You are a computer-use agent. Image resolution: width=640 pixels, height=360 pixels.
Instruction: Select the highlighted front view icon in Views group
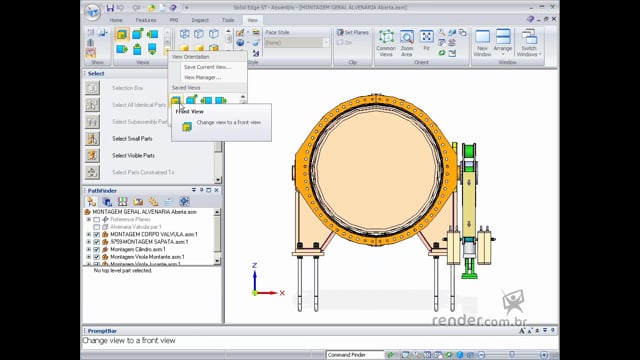(x=122, y=34)
